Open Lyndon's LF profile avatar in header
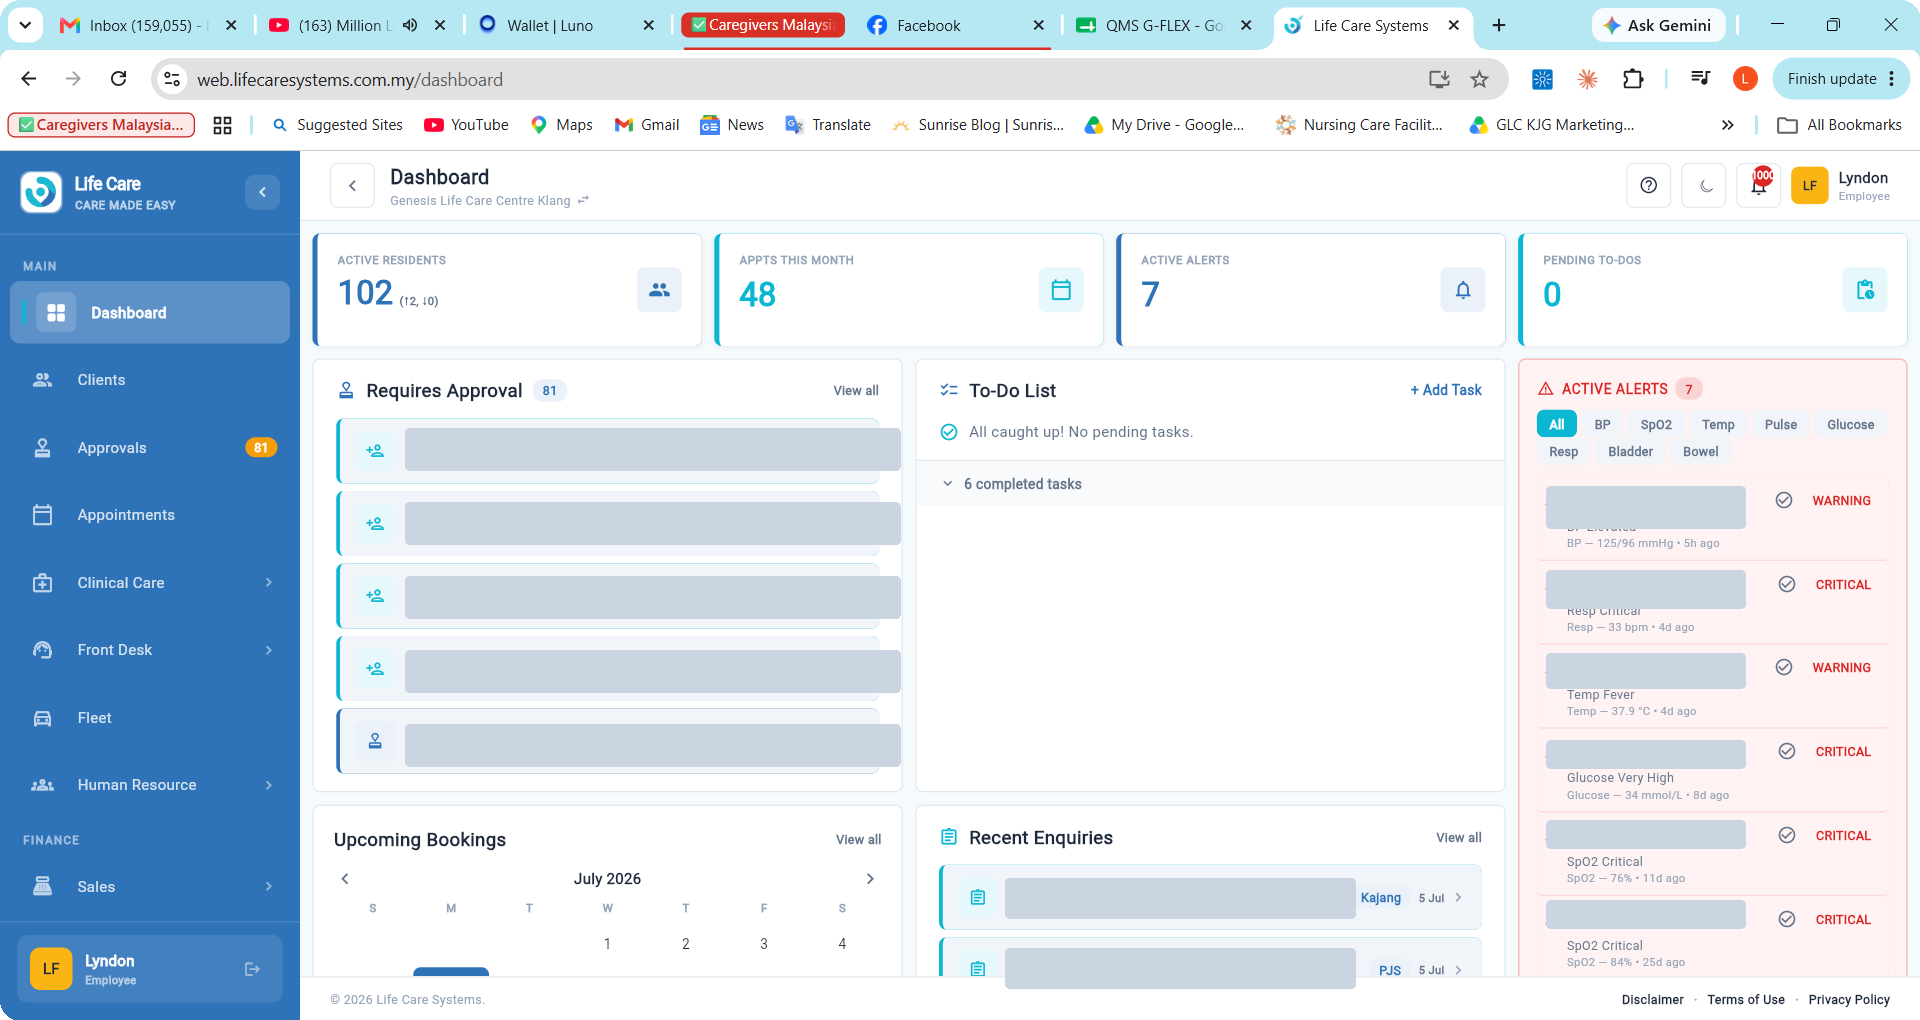The height and width of the screenshot is (1020, 1920). (1809, 186)
